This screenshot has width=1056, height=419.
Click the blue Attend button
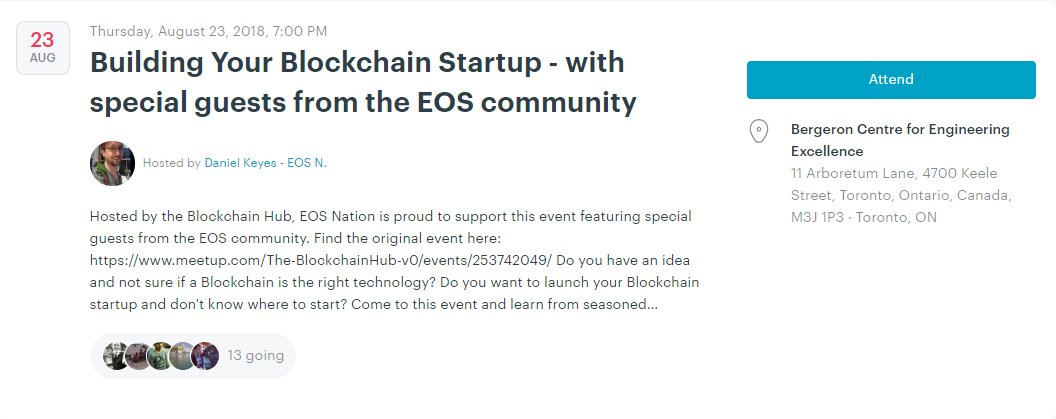coord(891,79)
